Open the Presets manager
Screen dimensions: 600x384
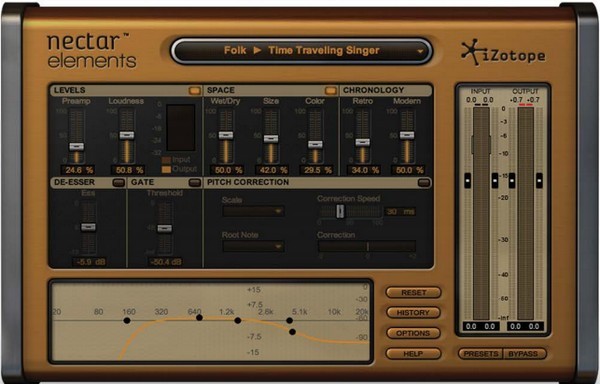click(x=481, y=354)
